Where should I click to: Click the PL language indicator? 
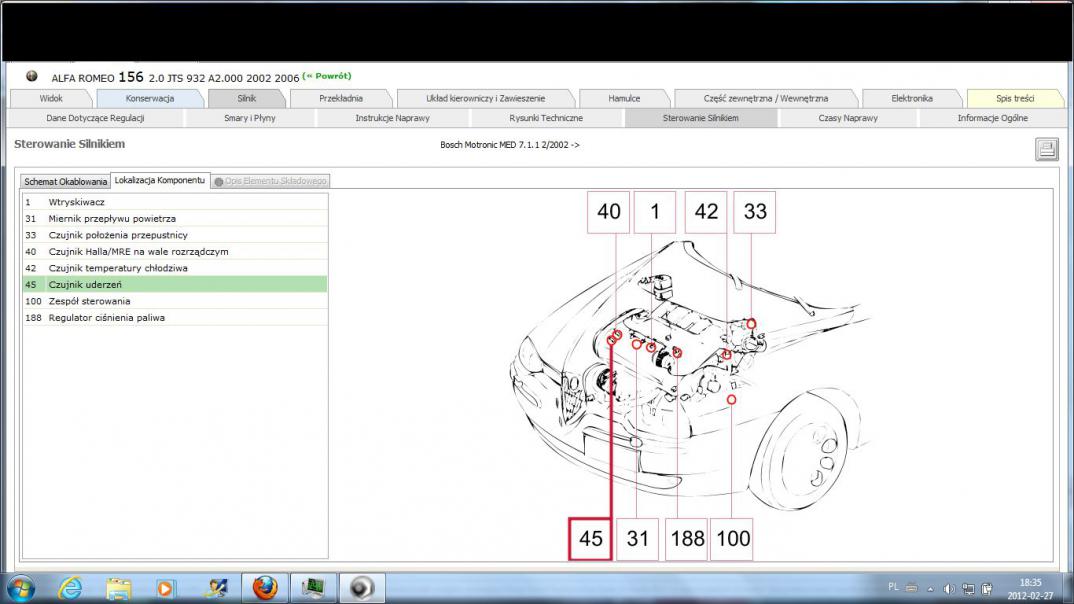pos(893,587)
